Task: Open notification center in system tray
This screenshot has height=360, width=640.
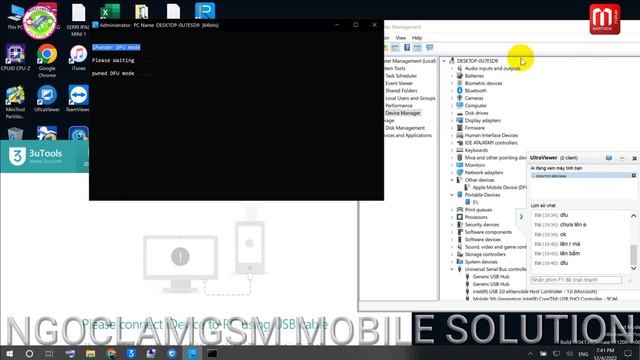Action: click(628, 353)
